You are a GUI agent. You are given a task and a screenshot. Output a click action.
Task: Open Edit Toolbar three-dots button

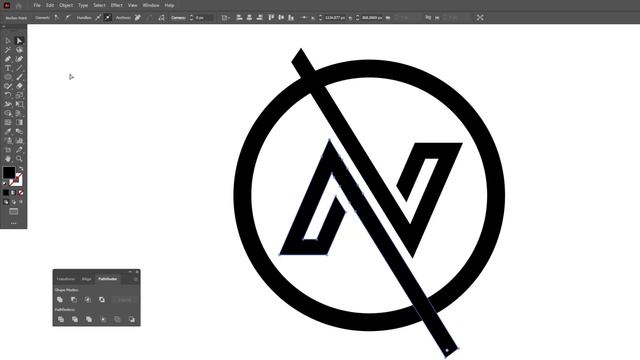[x=13, y=224]
